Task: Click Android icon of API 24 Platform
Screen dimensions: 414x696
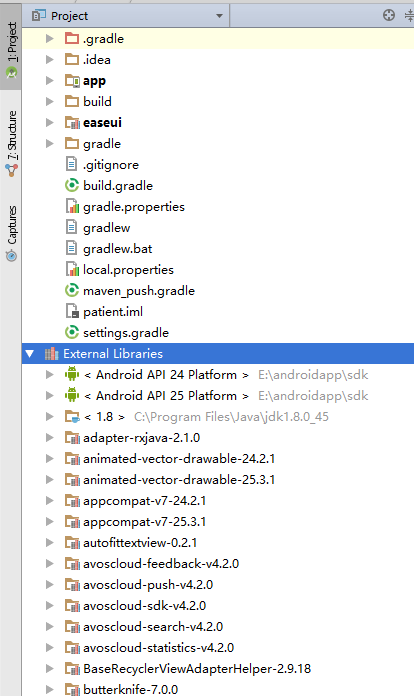Action: pos(72,374)
